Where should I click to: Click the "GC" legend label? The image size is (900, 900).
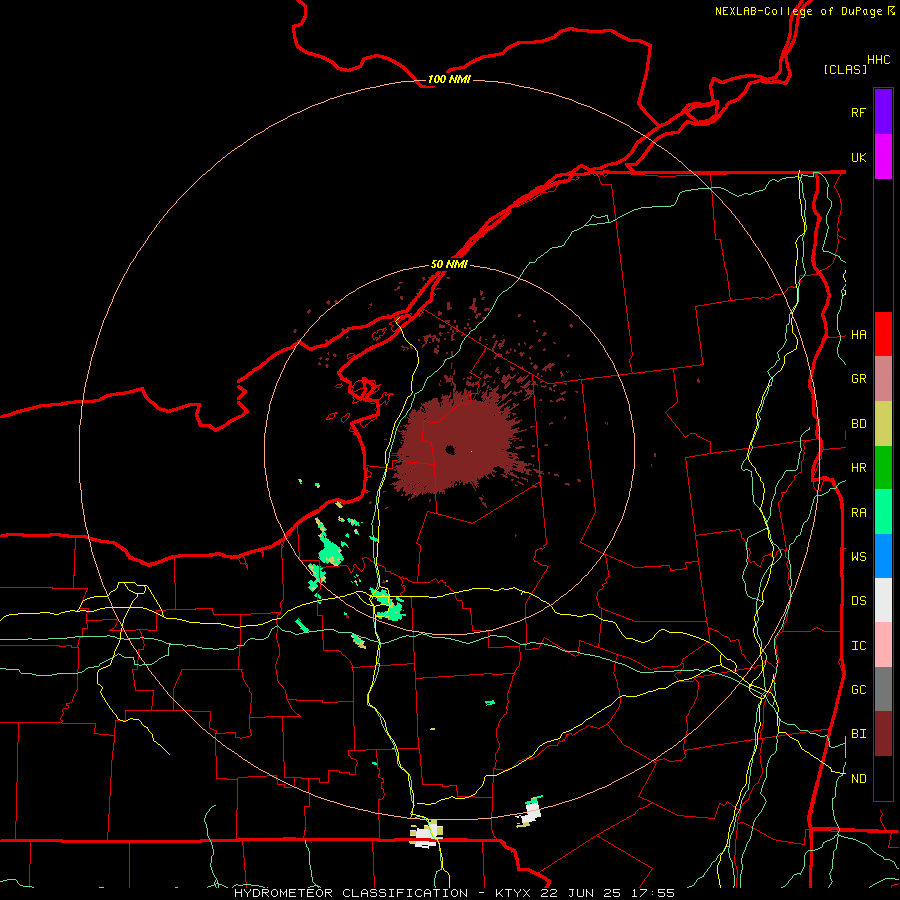tap(858, 690)
